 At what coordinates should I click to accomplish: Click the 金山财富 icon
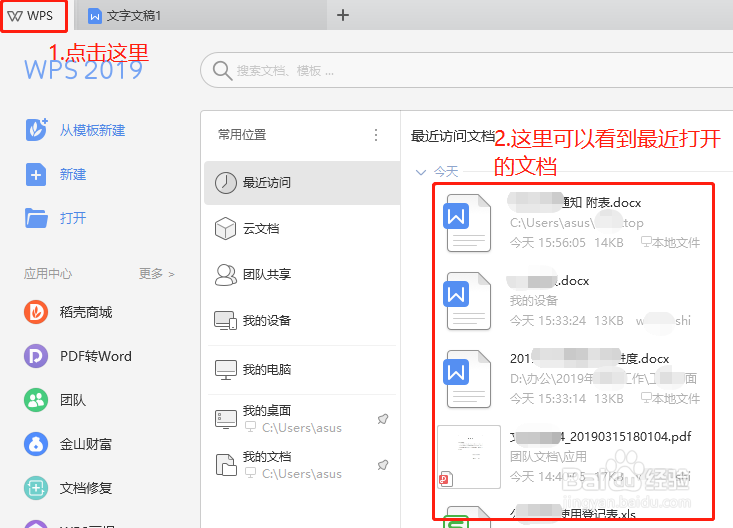pyautogui.click(x=36, y=444)
